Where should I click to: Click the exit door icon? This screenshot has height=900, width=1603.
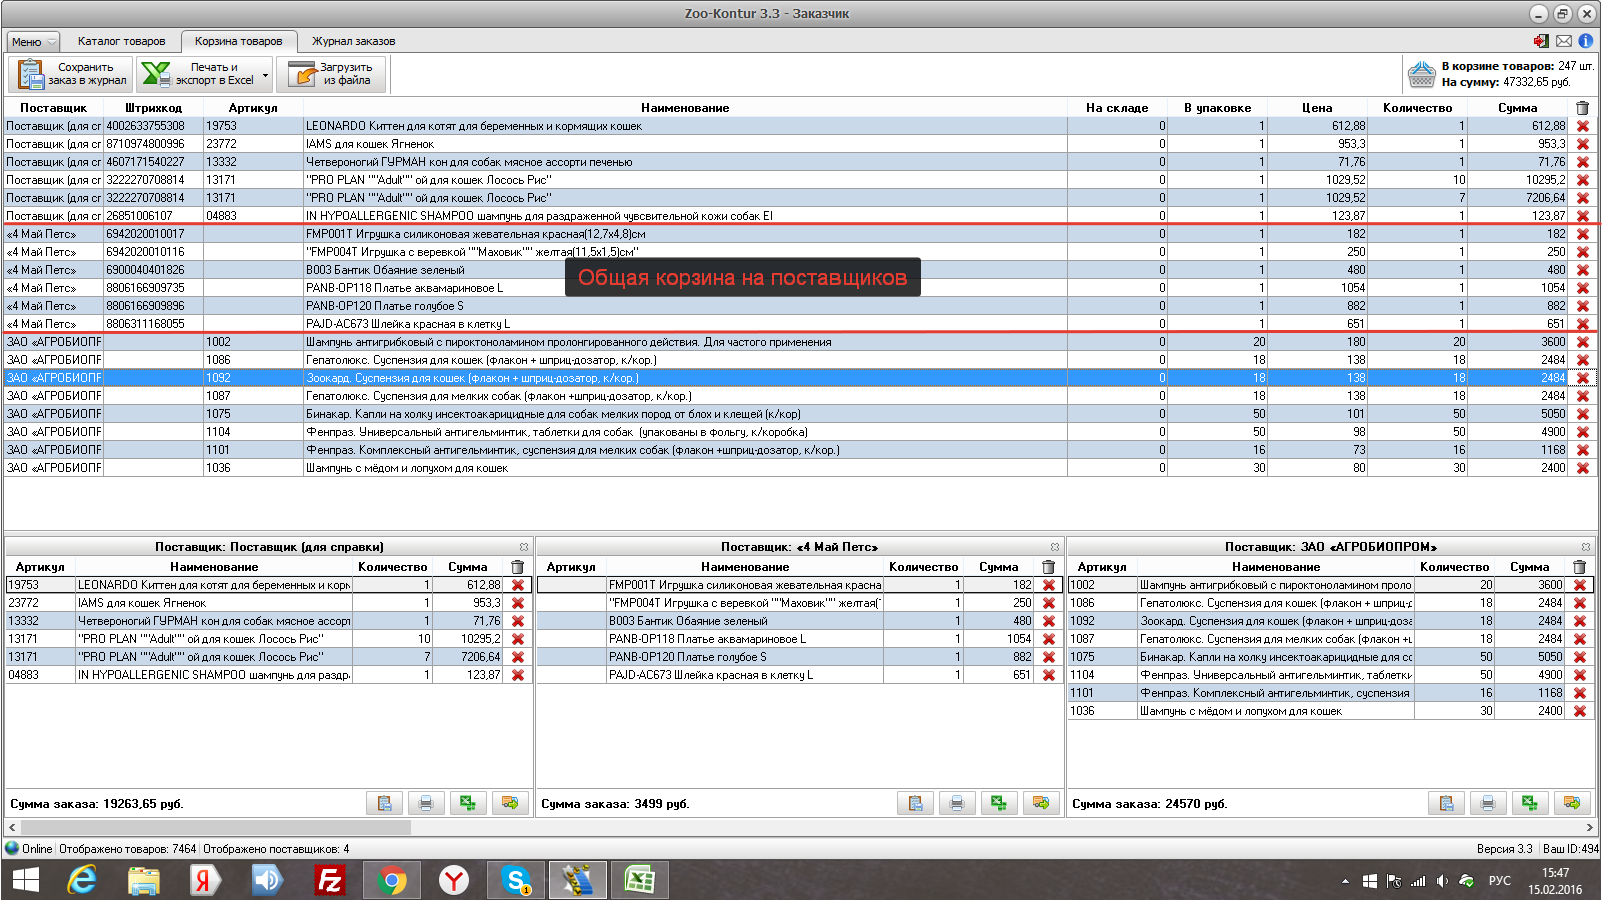pos(1541,41)
